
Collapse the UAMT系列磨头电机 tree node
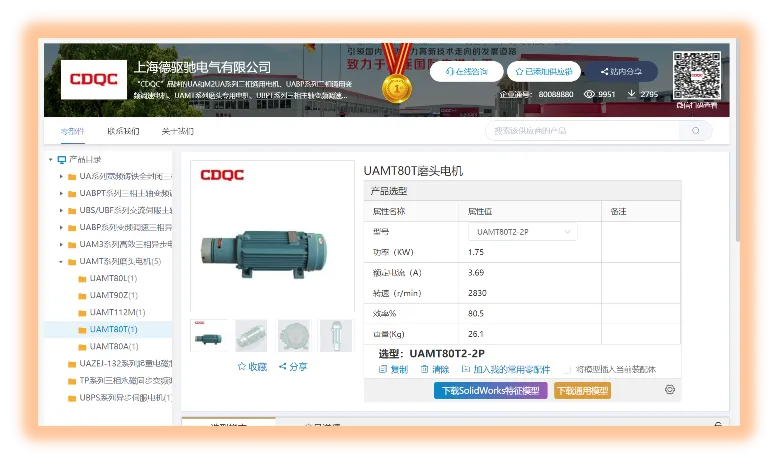pos(60,261)
